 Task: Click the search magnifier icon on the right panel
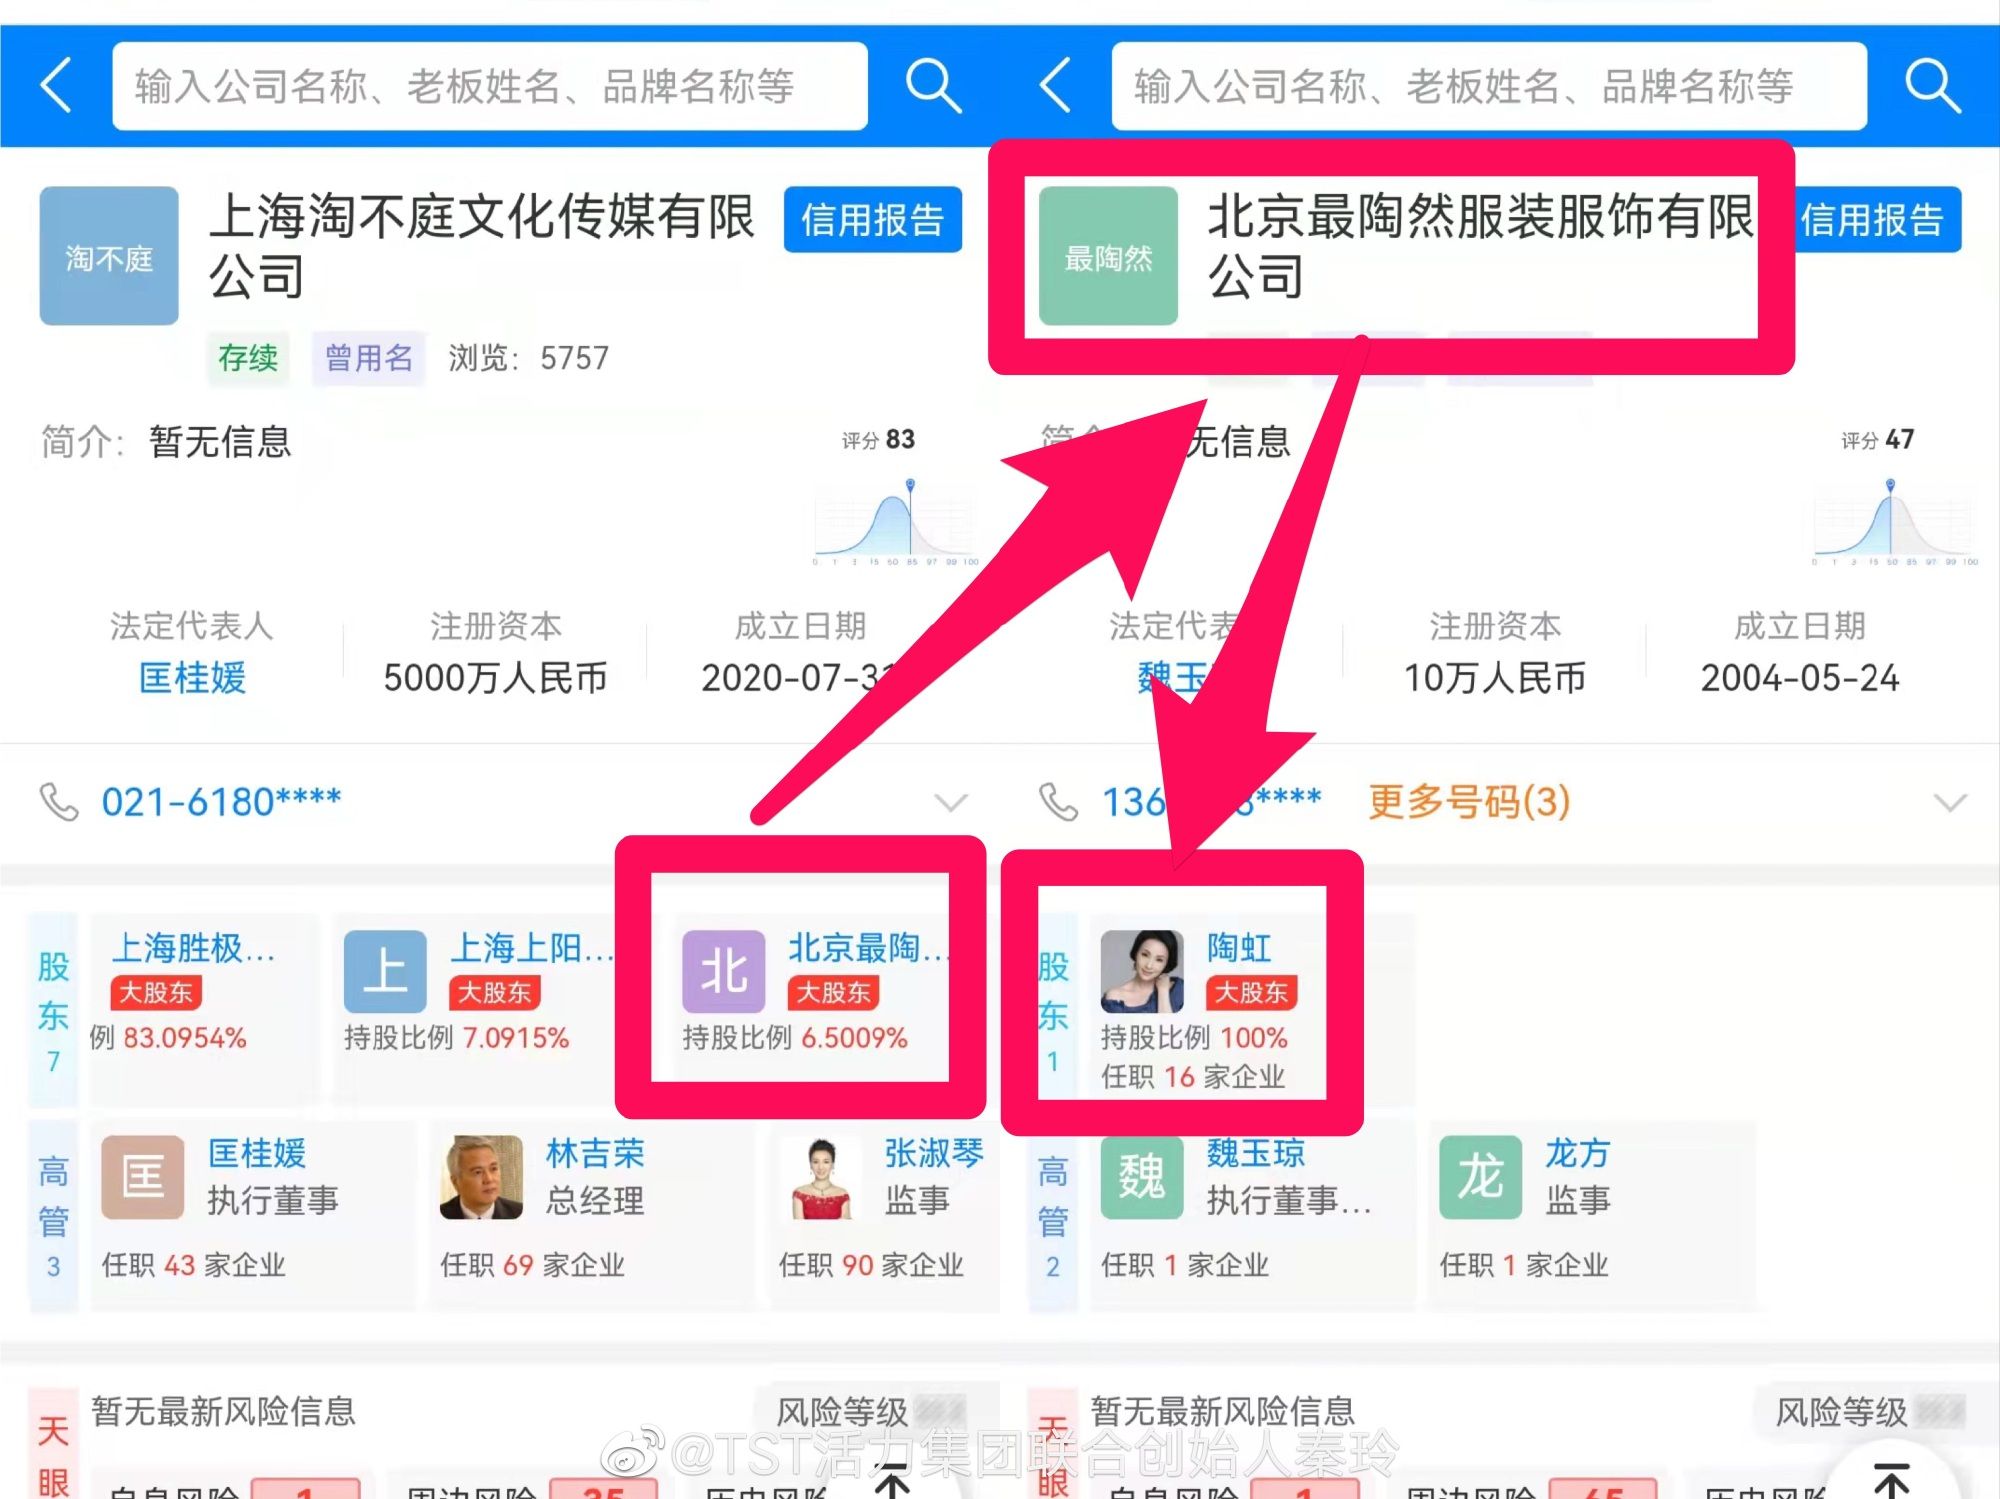coord(1931,86)
